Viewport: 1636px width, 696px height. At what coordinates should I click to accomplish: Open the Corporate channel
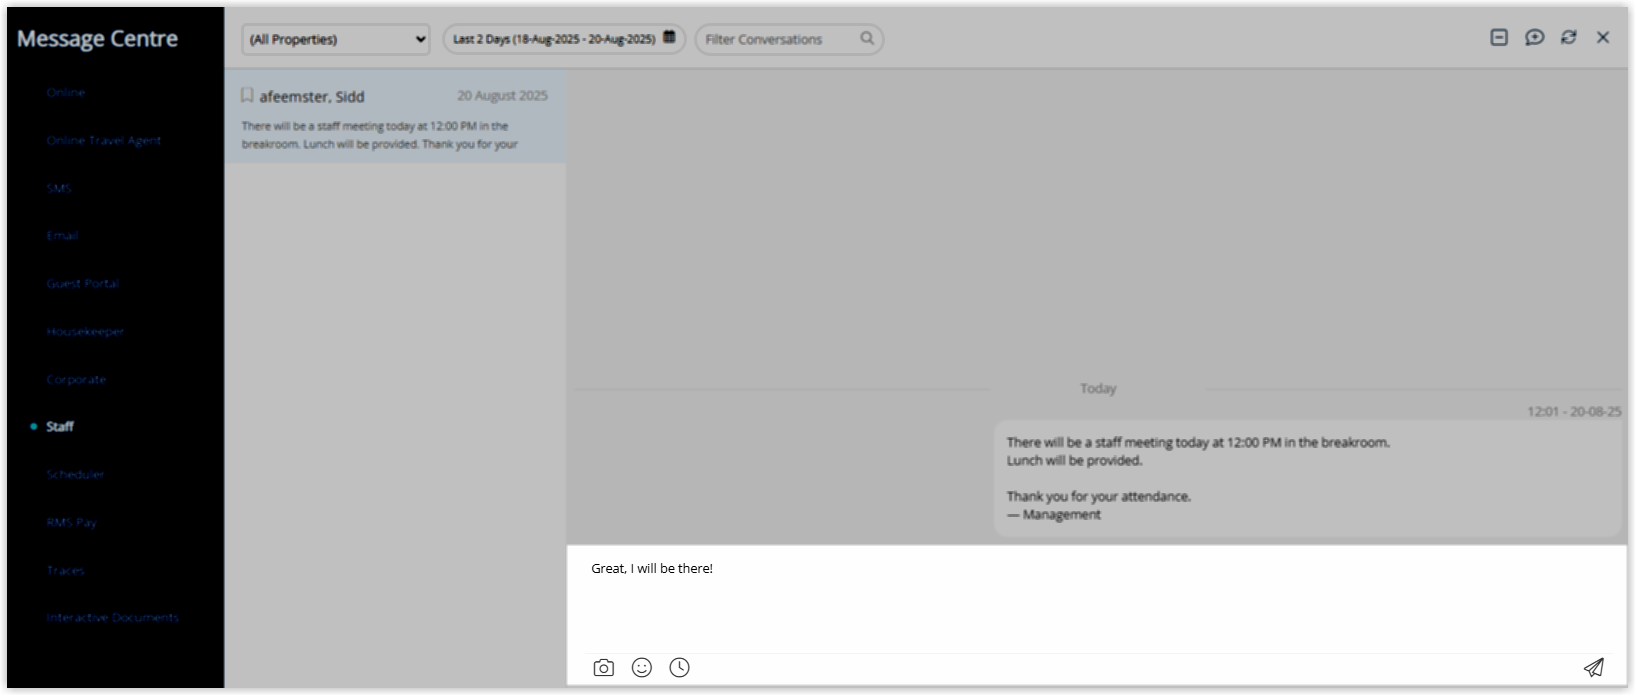pyautogui.click(x=76, y=379)
